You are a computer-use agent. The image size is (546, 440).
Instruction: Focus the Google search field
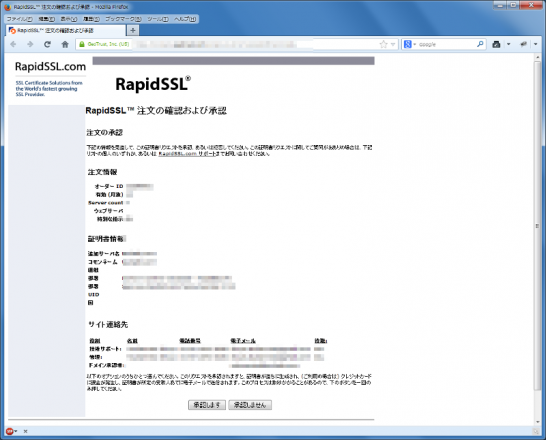(x=447, y=44)
